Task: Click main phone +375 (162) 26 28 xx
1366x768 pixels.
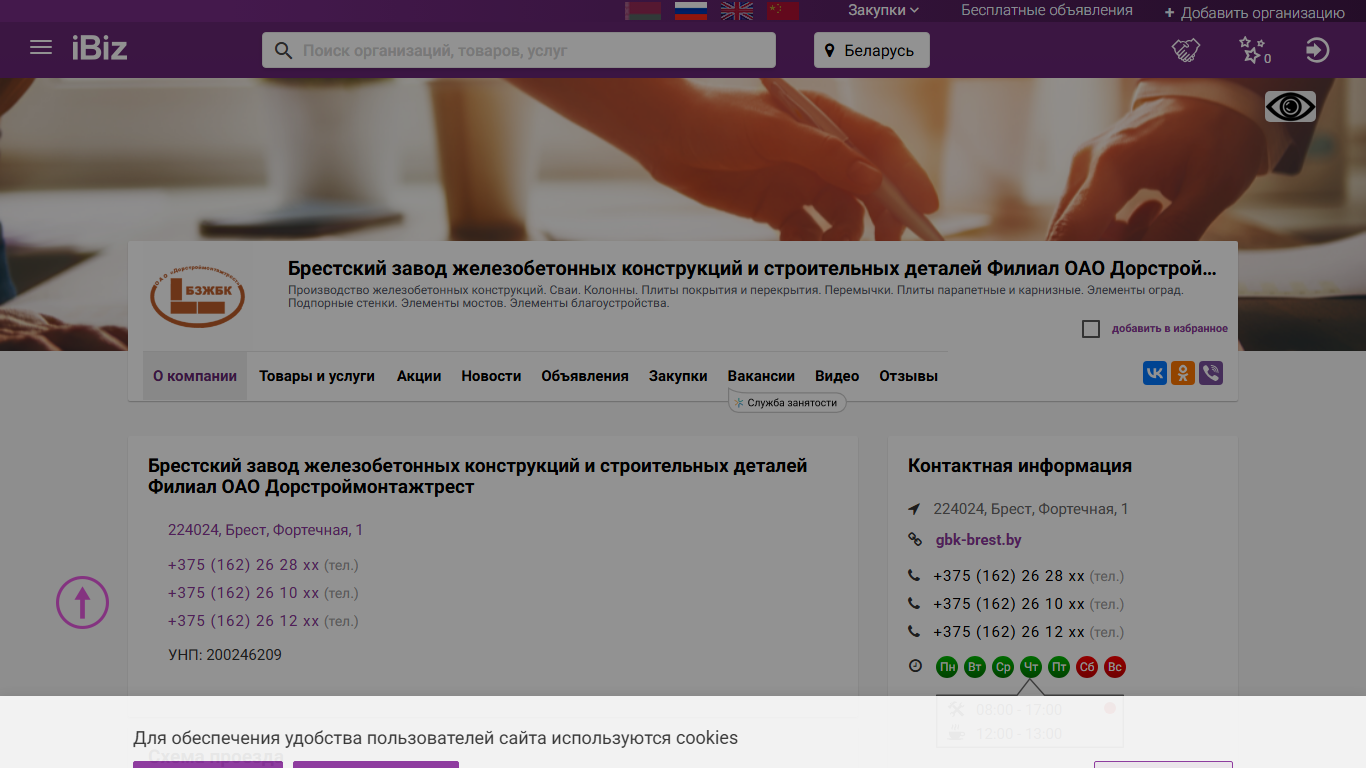Action: [x=244, y=565]
